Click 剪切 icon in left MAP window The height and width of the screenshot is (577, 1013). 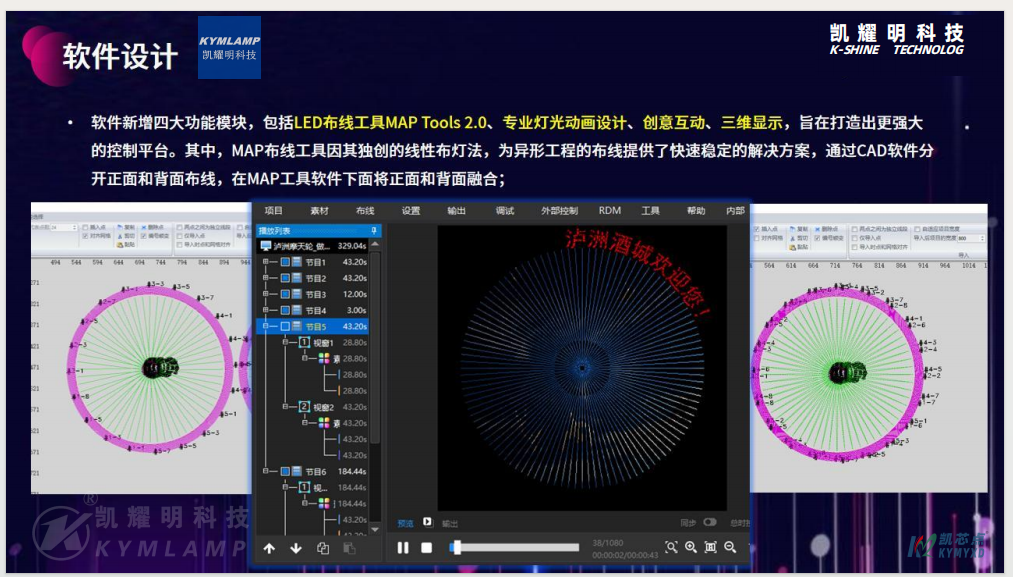pos(120,236)
